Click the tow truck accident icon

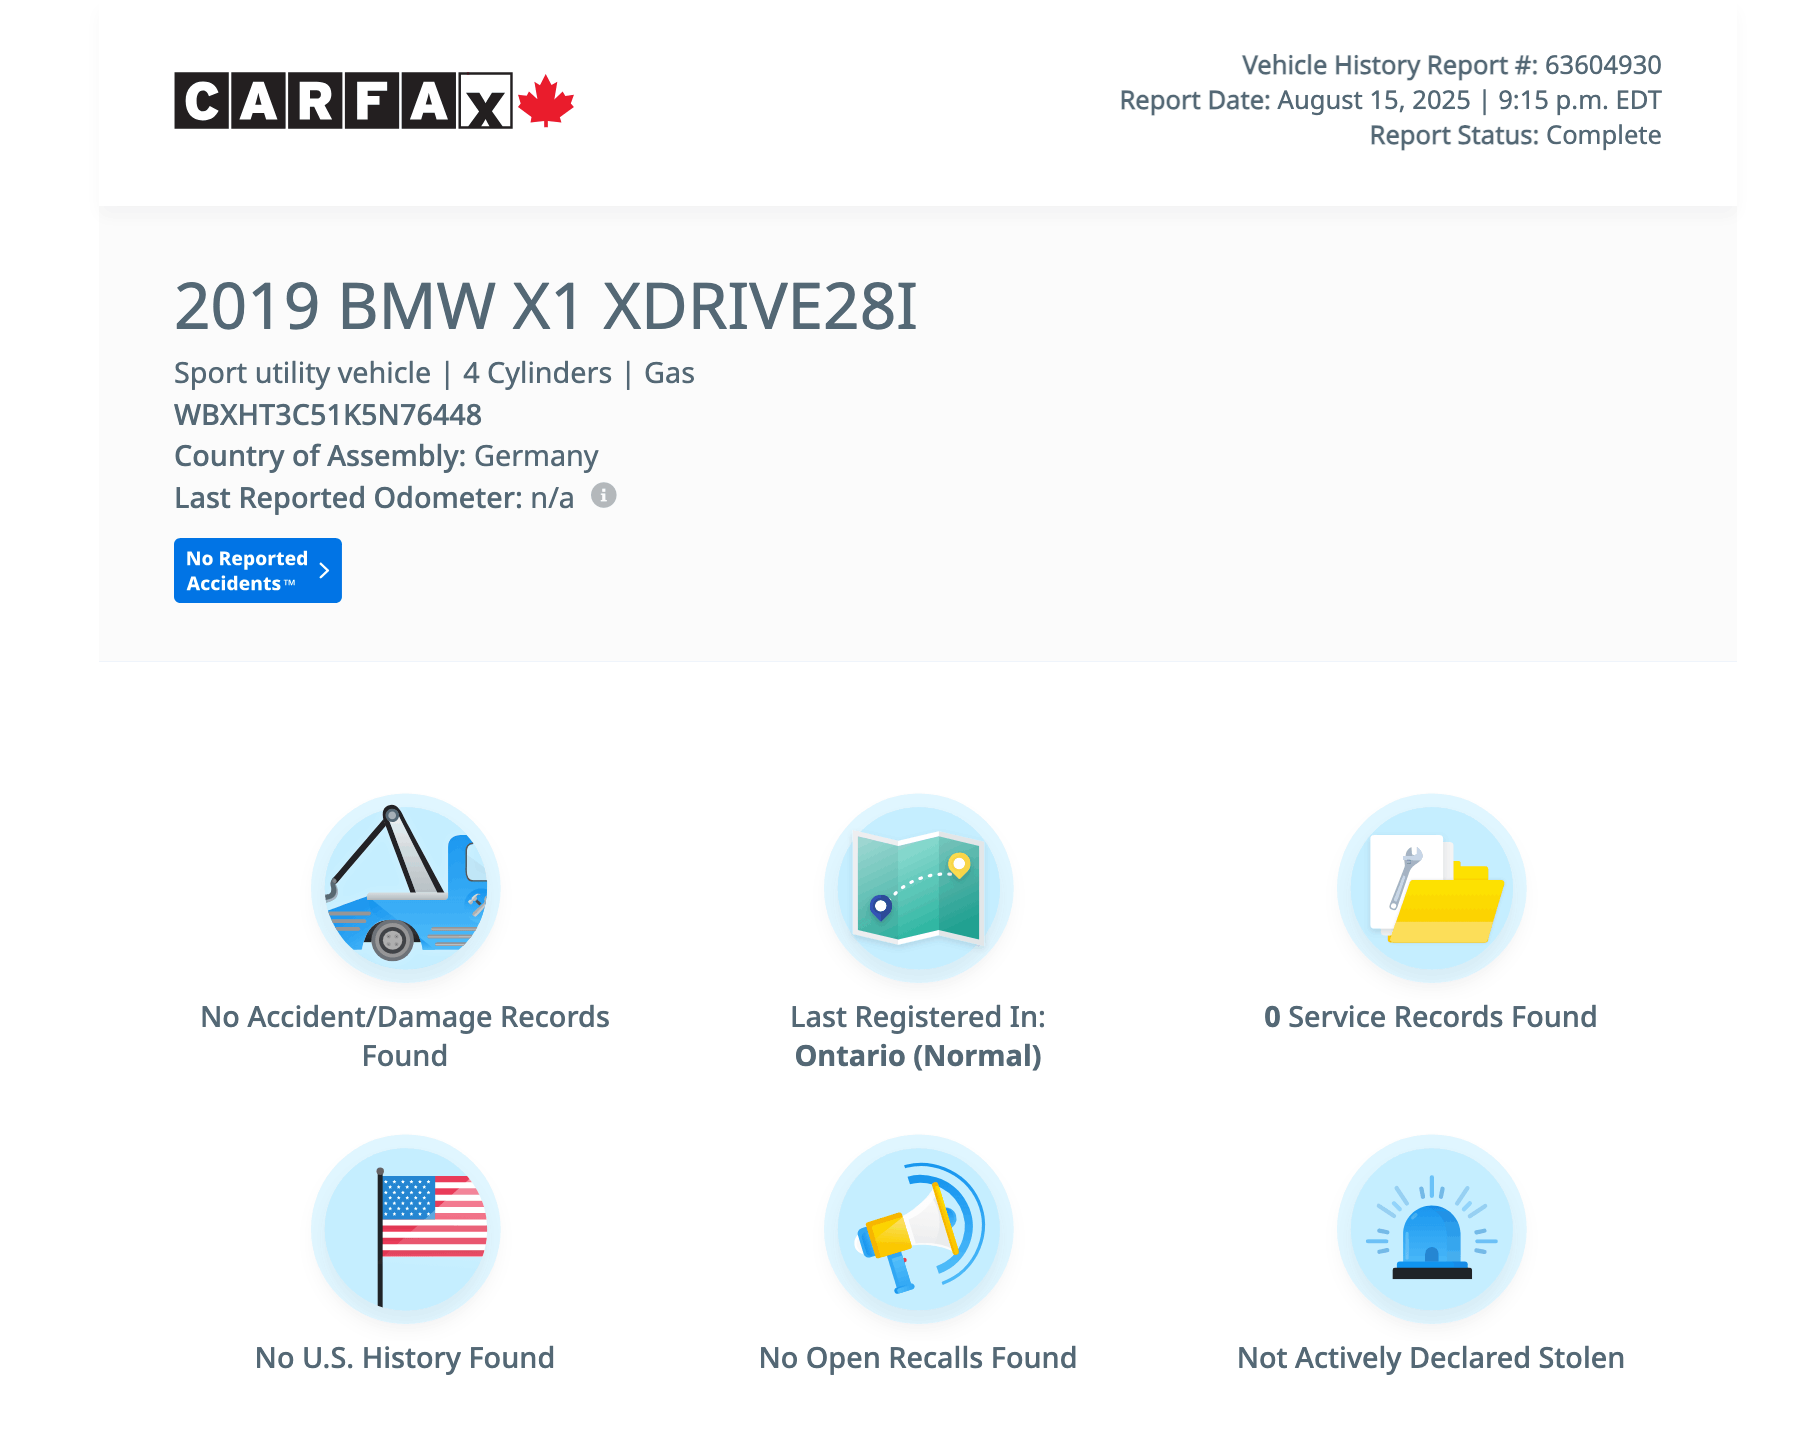405,888
